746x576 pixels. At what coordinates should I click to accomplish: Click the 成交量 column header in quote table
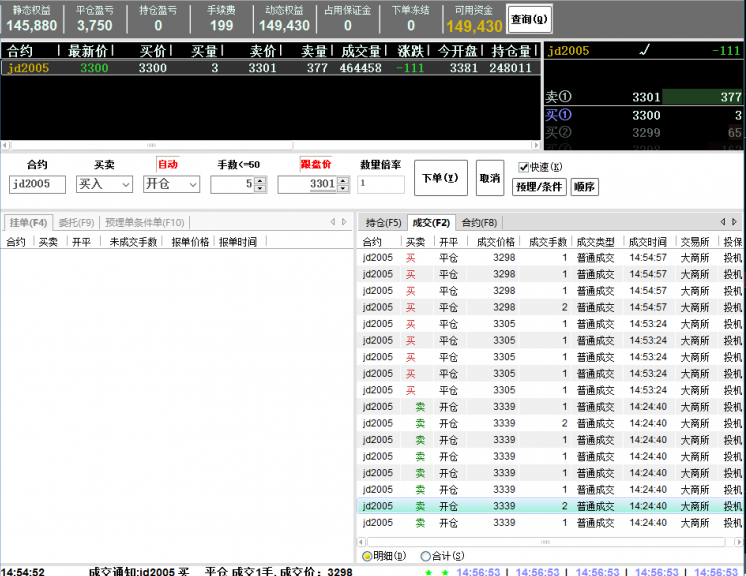361,51
